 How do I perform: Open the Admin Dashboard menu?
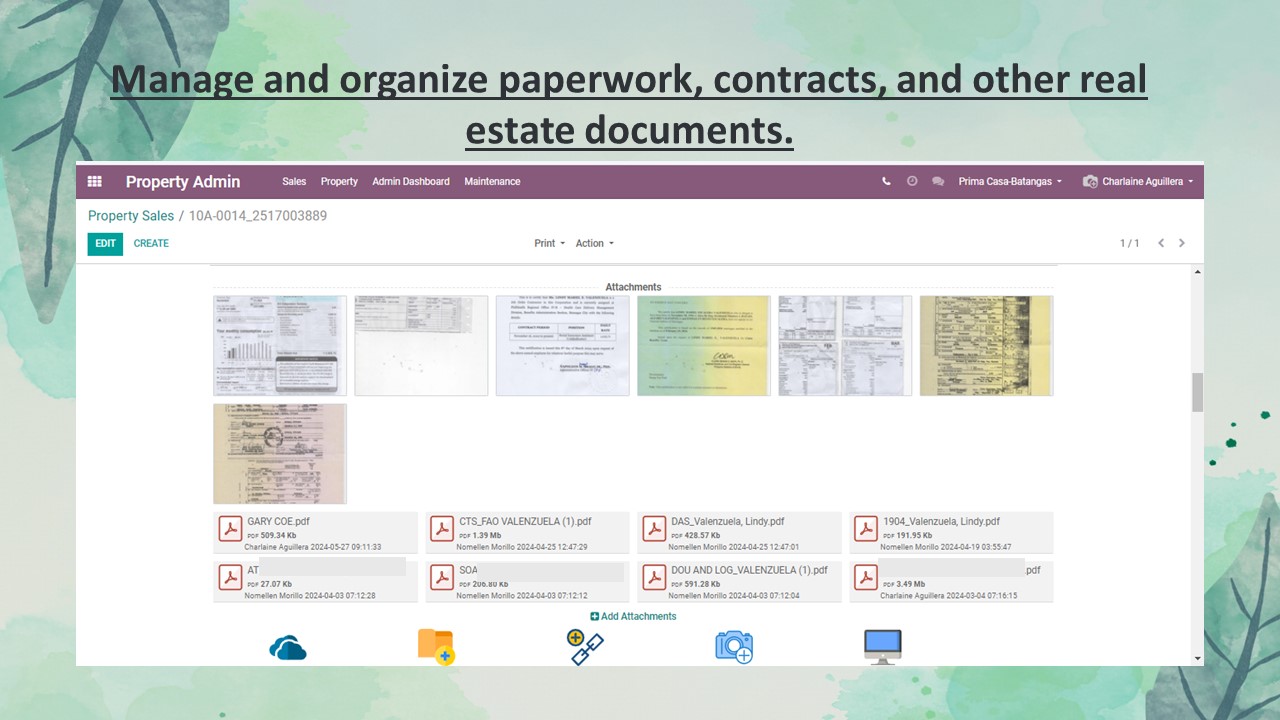tap(411, 182)
